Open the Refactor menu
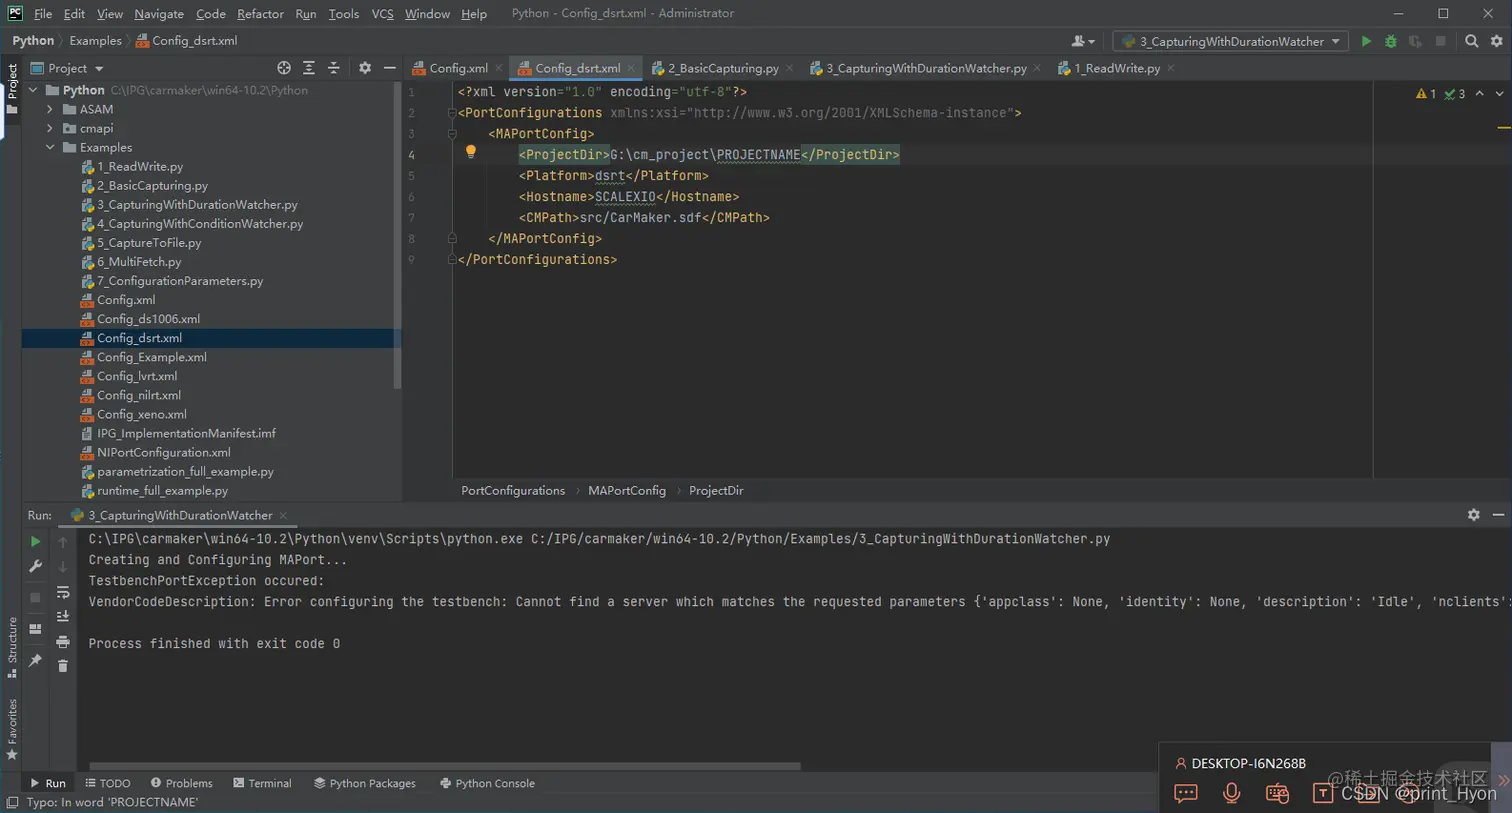 pos(260,14)
